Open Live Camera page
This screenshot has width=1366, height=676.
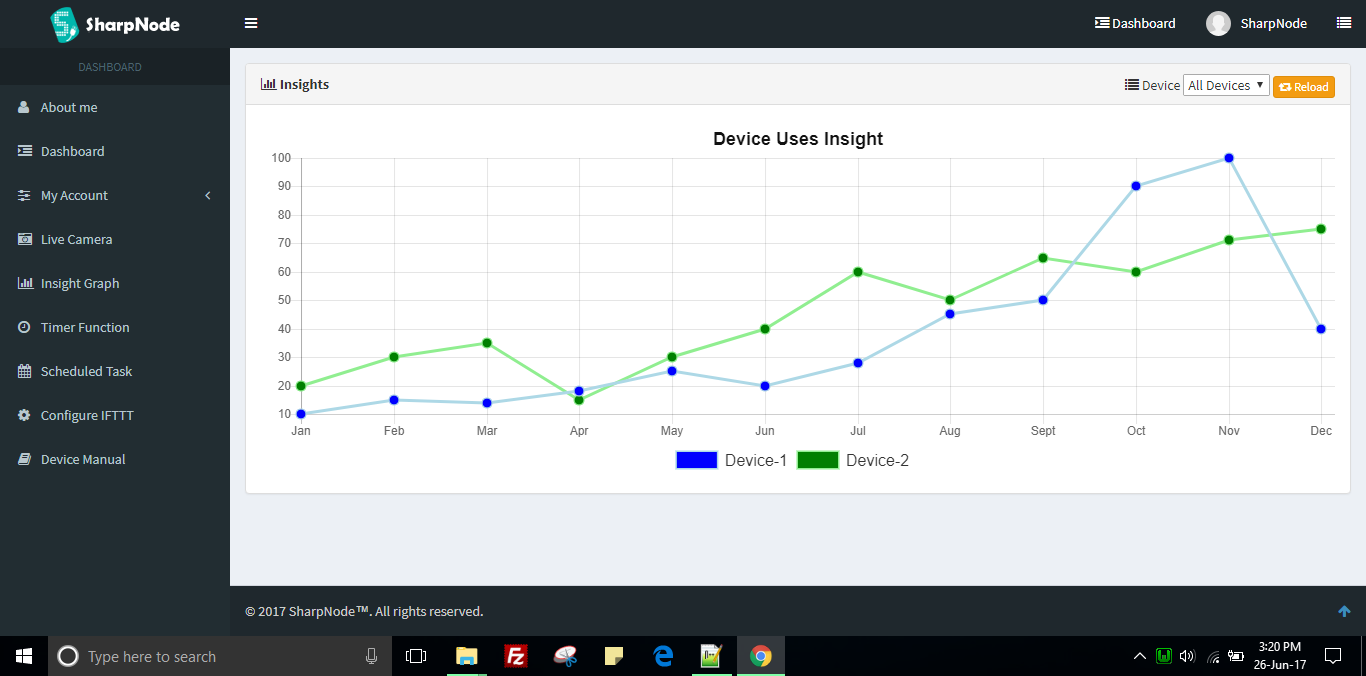coord(76,239)
